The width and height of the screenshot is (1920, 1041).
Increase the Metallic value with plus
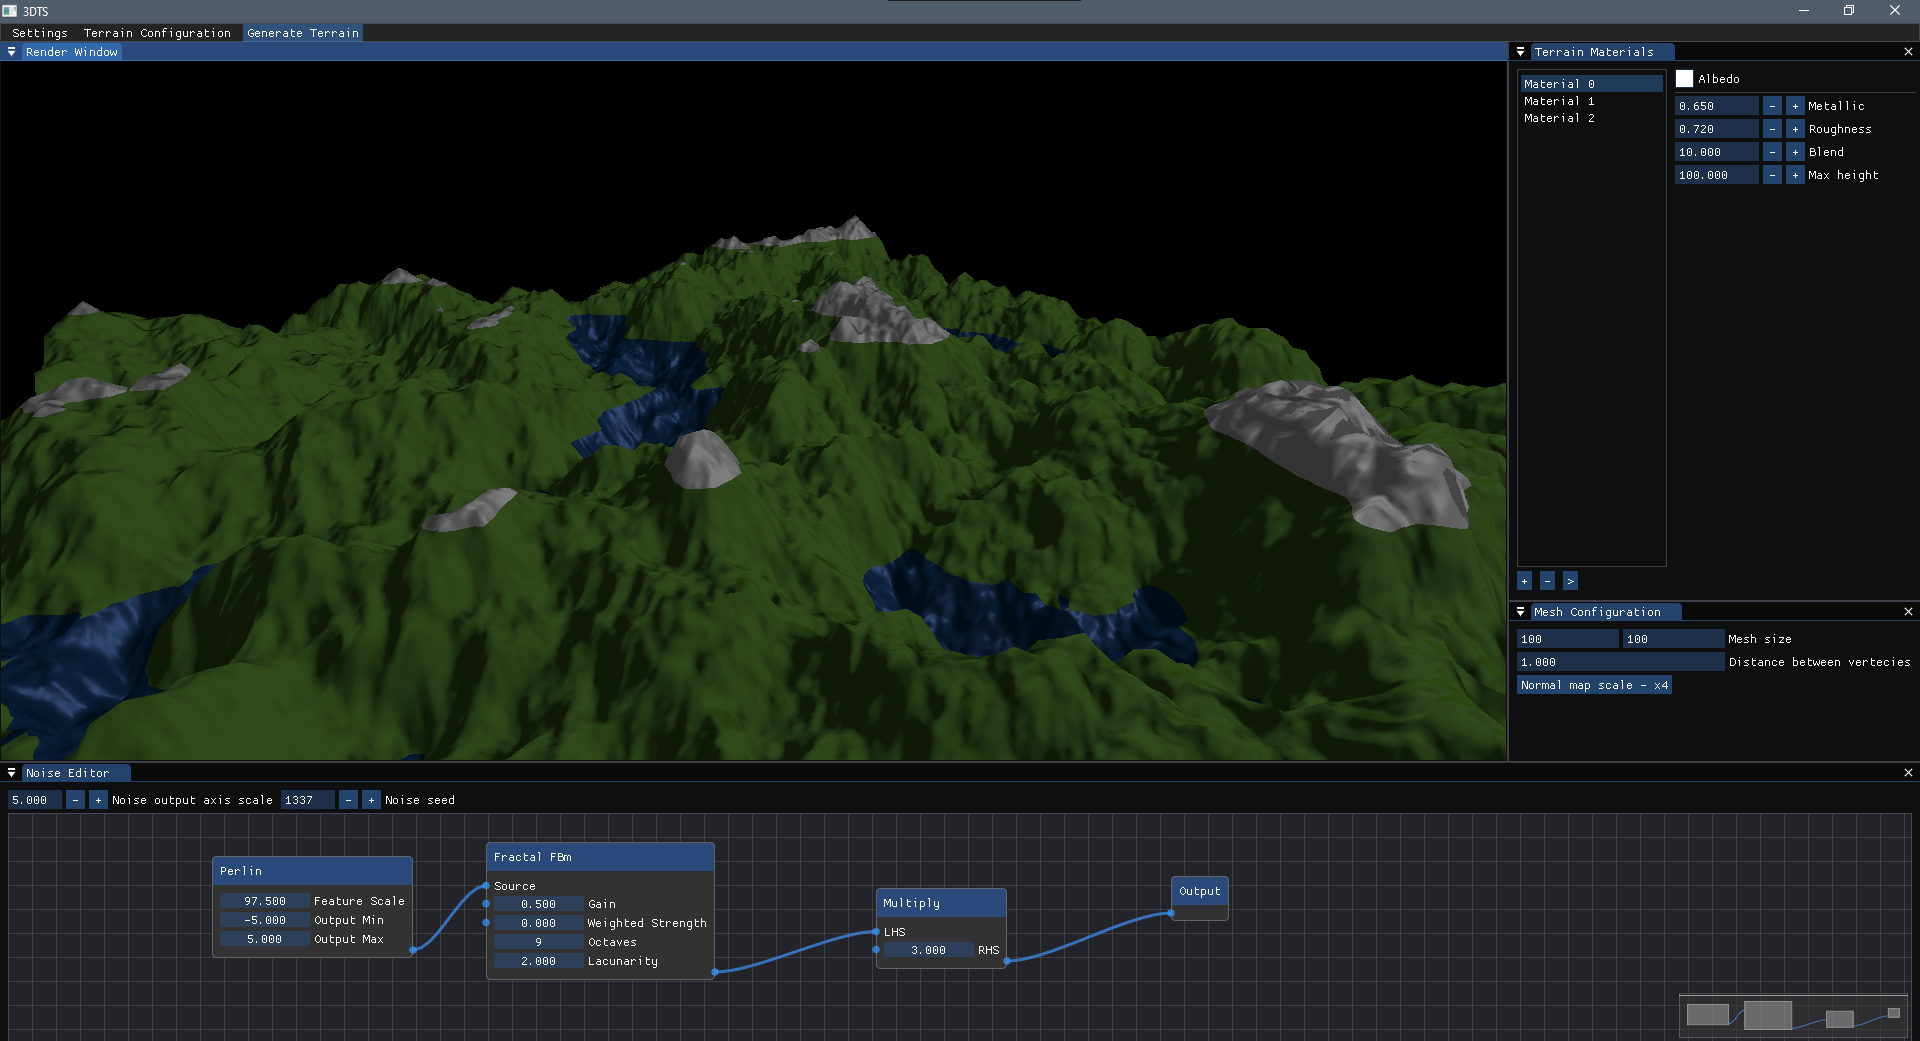click(x=1795, y=106)
